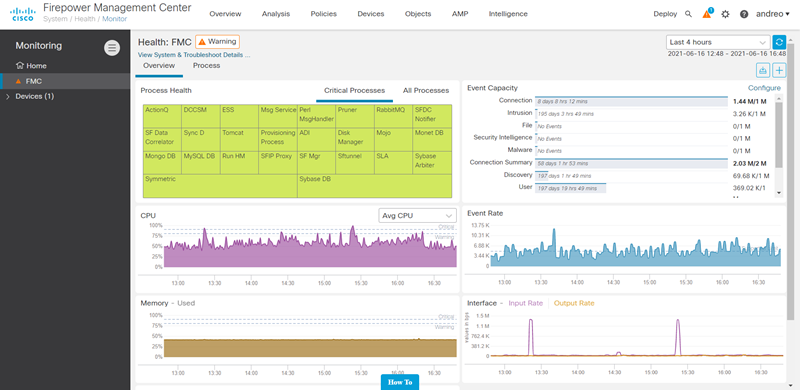Click the Warning status badge

click(x=217, y=42)
